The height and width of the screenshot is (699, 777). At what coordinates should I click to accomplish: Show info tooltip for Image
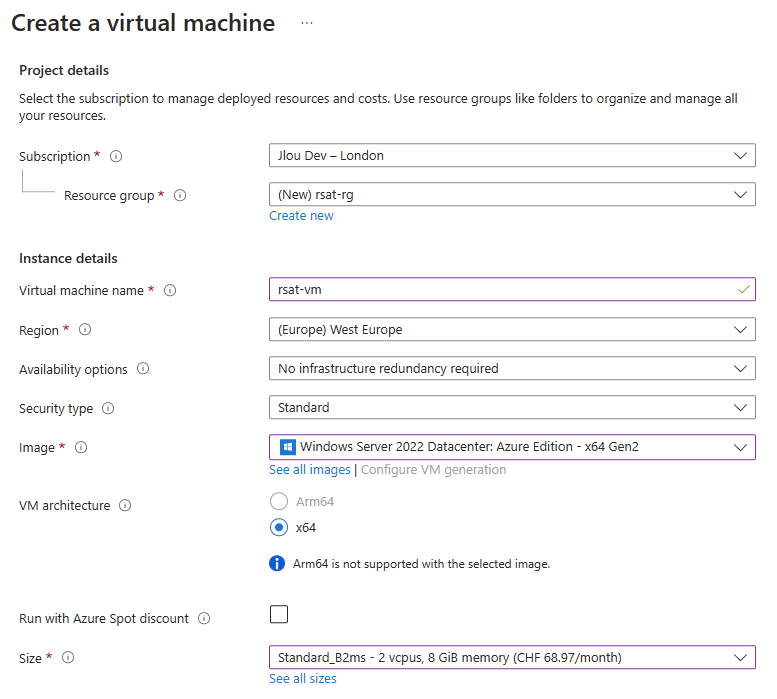point(81,447)
